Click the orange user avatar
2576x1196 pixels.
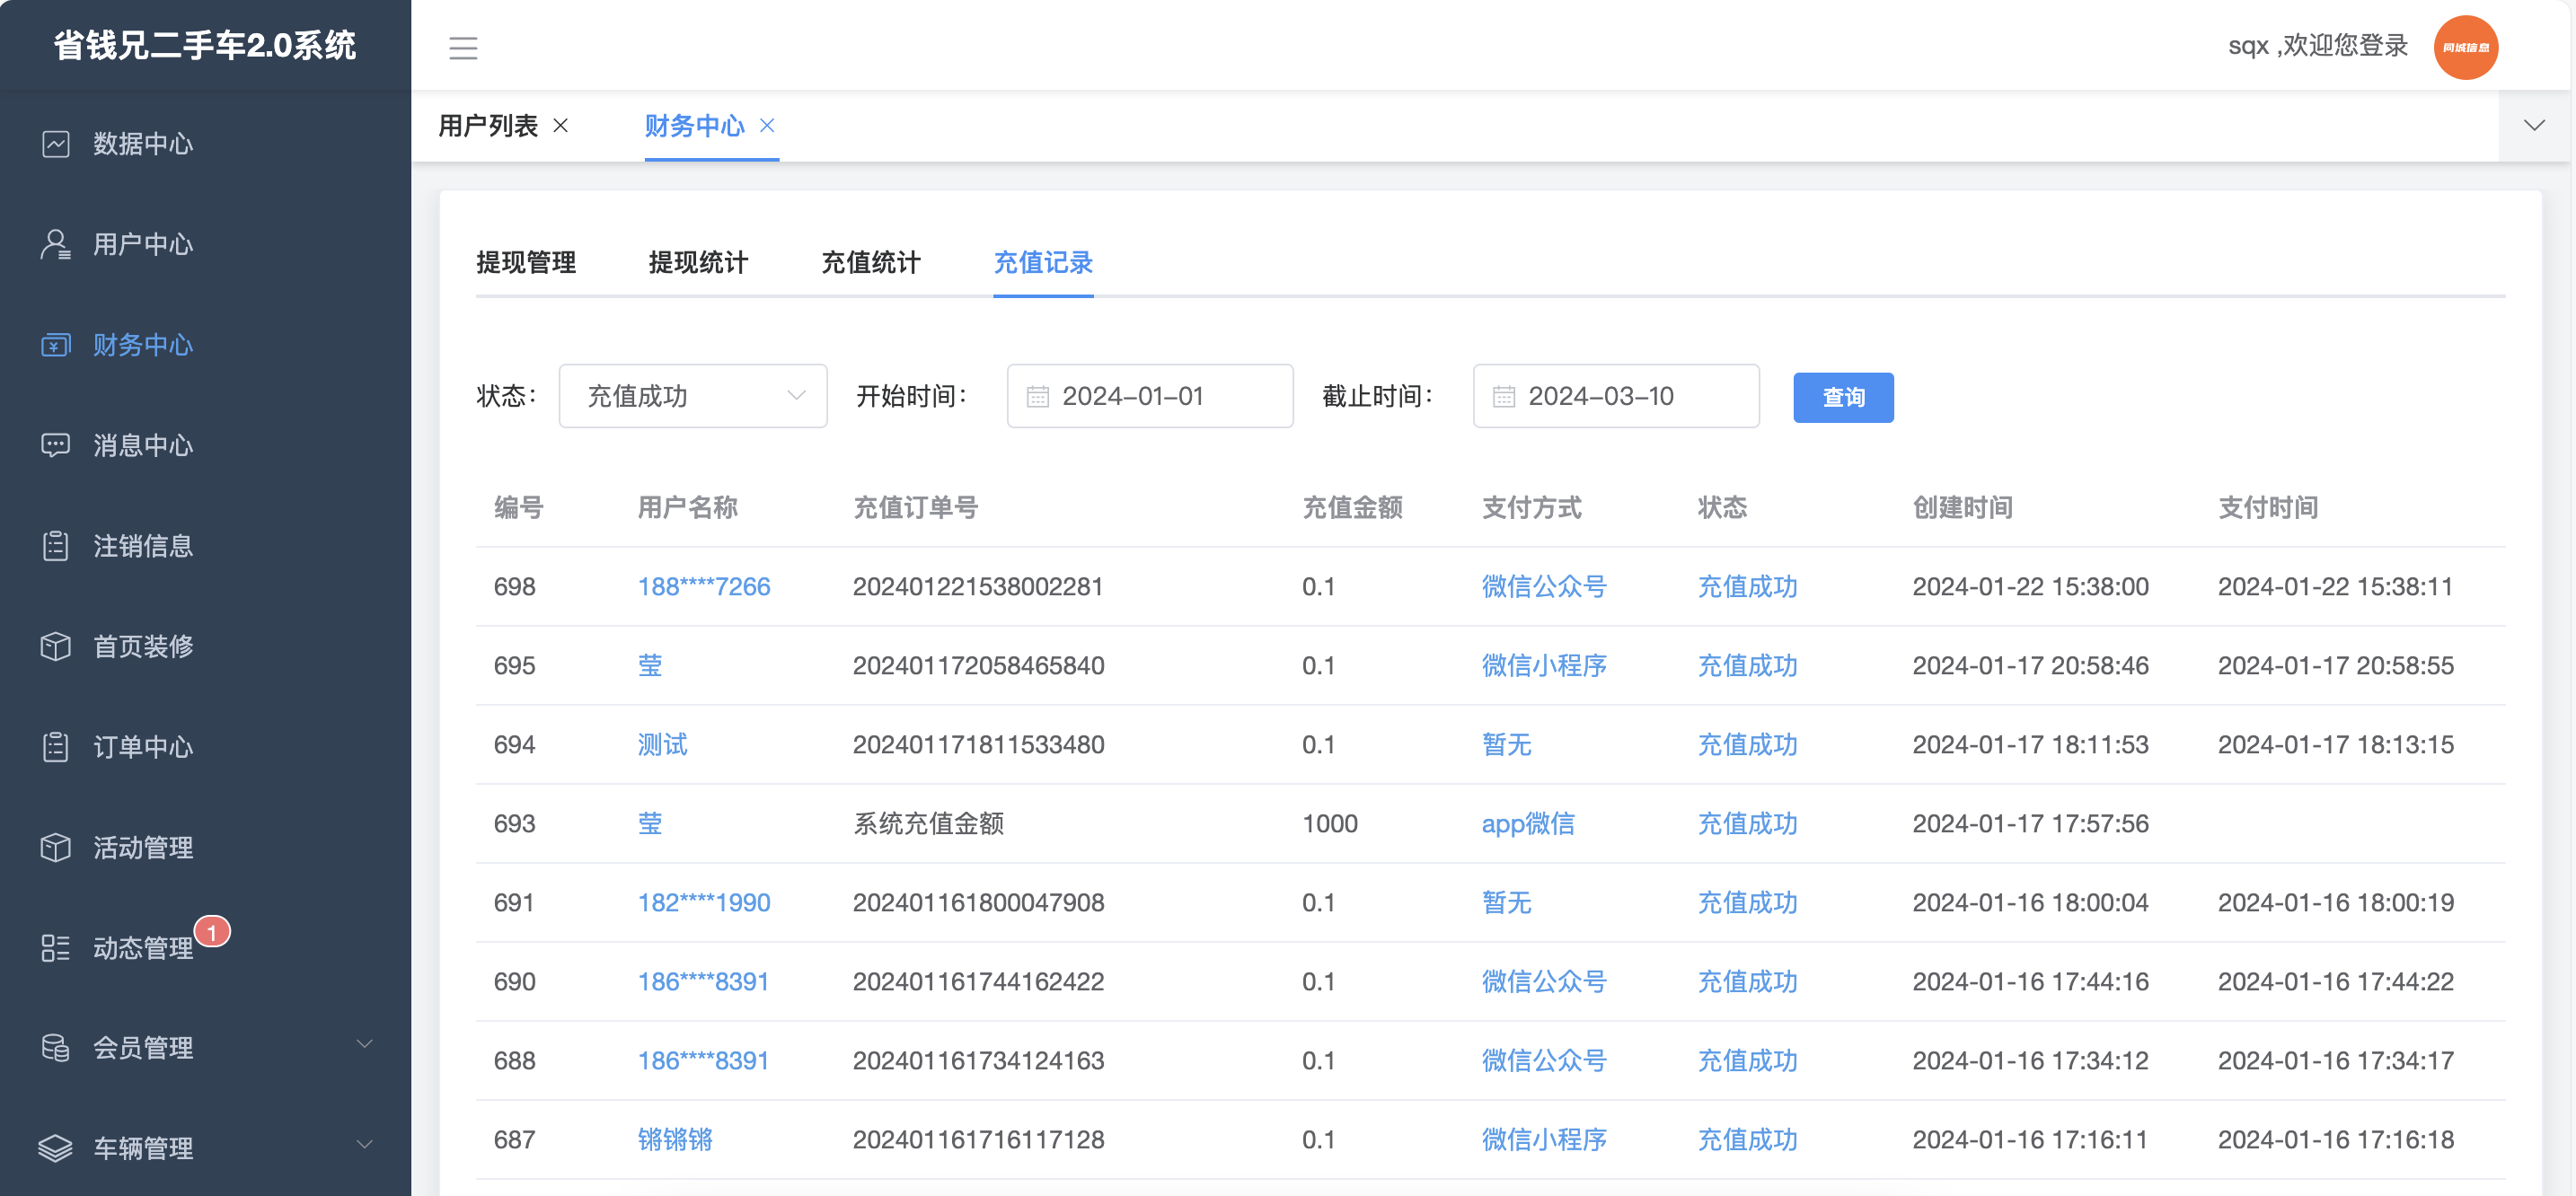point(2465,47)
